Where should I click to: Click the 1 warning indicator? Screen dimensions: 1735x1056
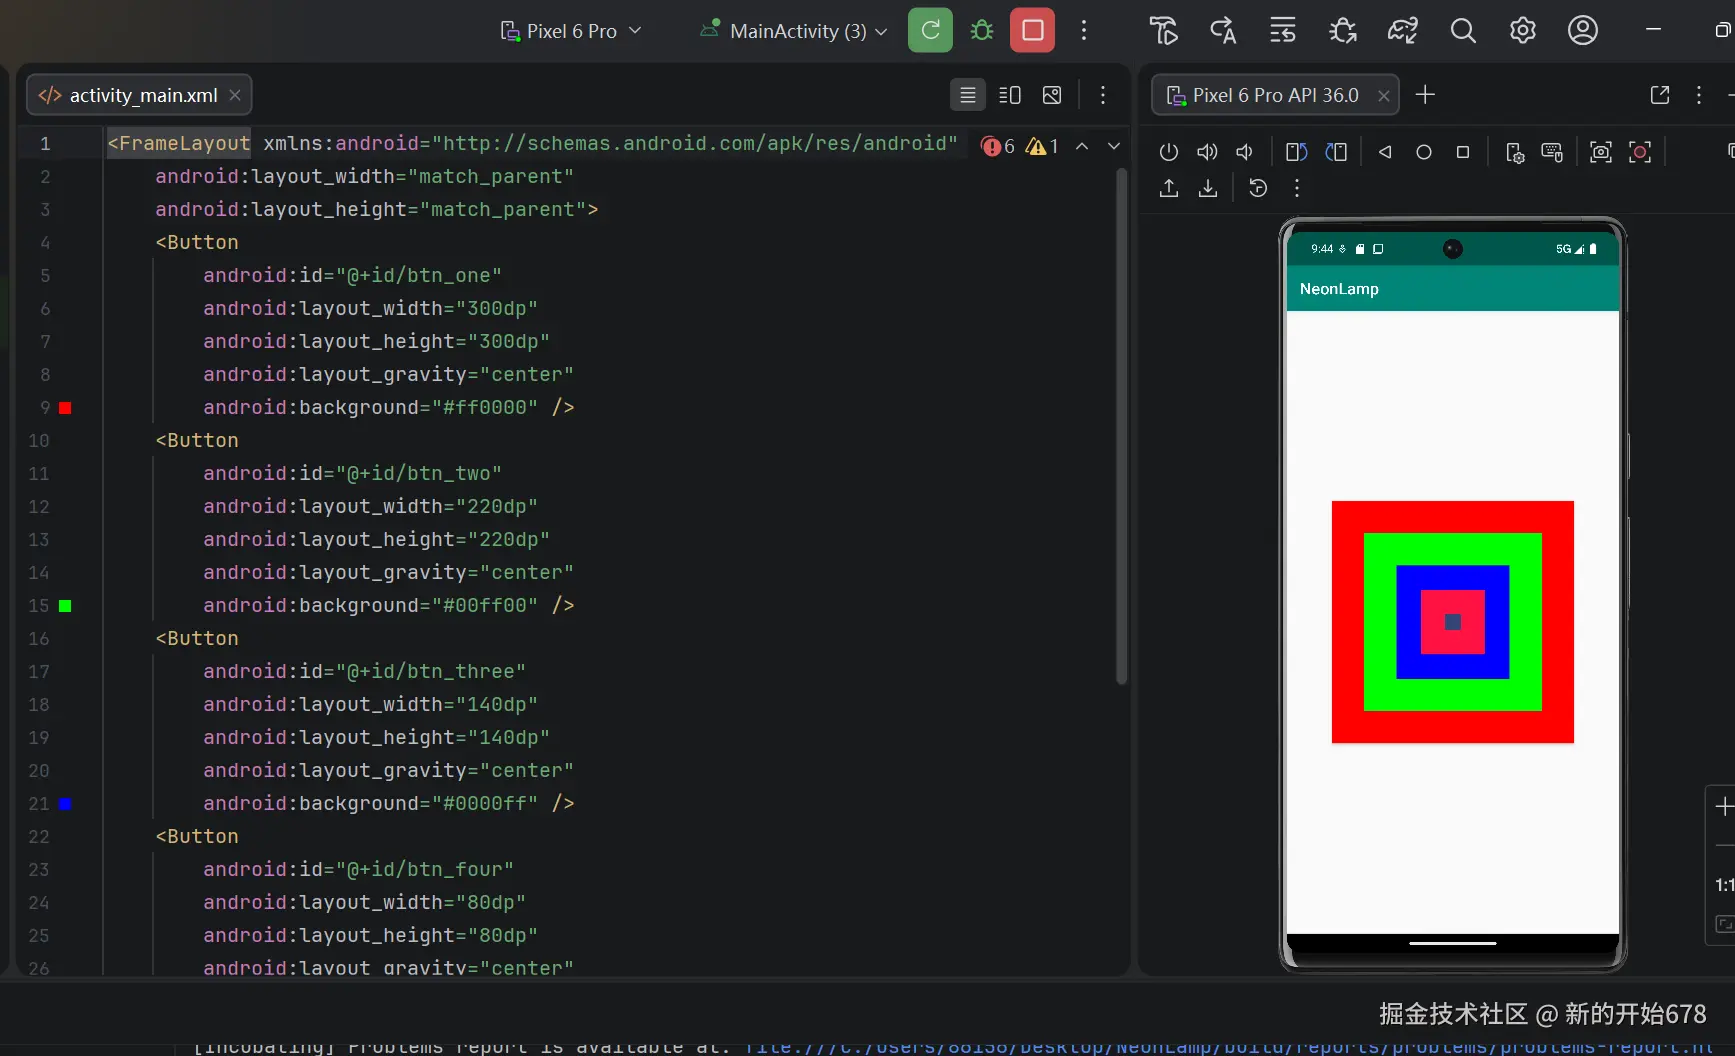1042,146
